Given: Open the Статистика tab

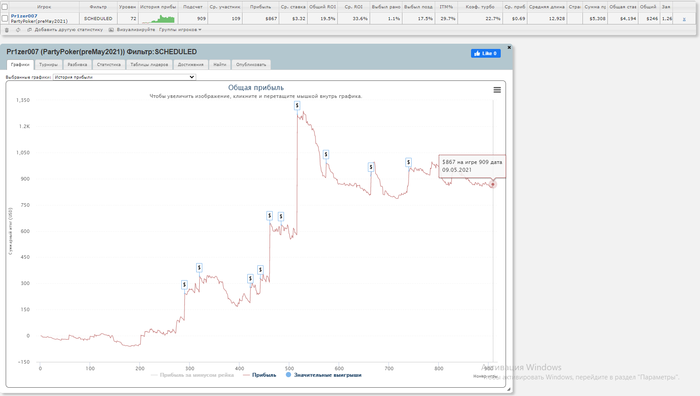Looking at the screenshot, I should tap(109, 65).
